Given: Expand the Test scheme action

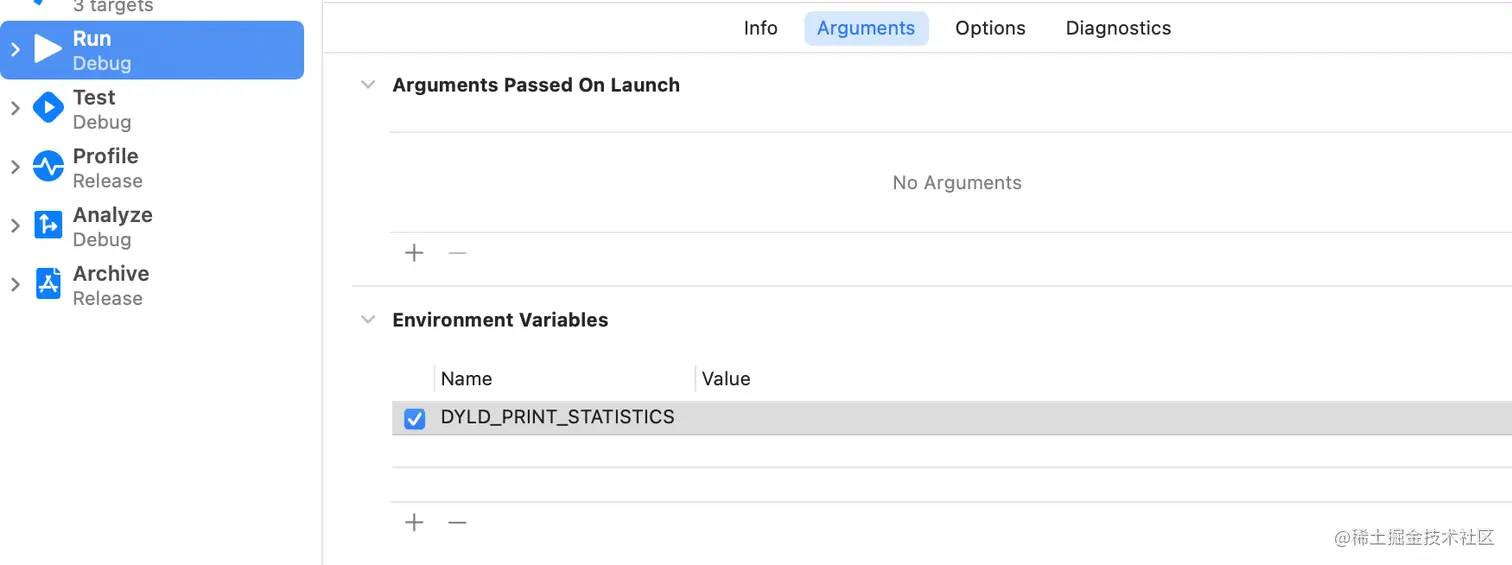Looking at the screenshot, I should point(15,108).
